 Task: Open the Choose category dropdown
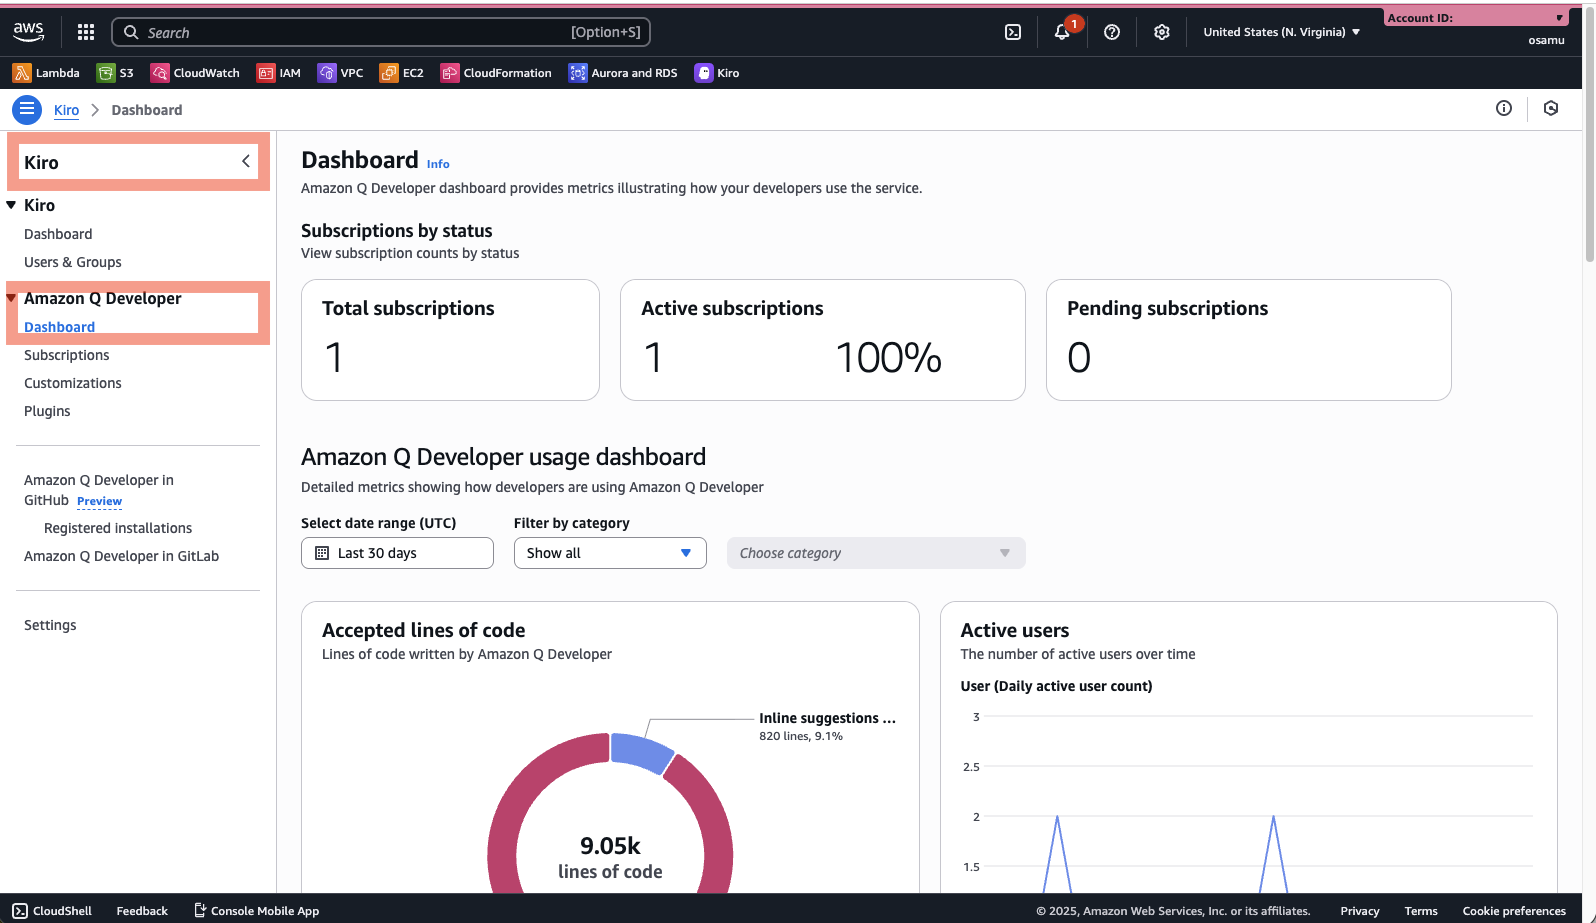click(876, 553)
